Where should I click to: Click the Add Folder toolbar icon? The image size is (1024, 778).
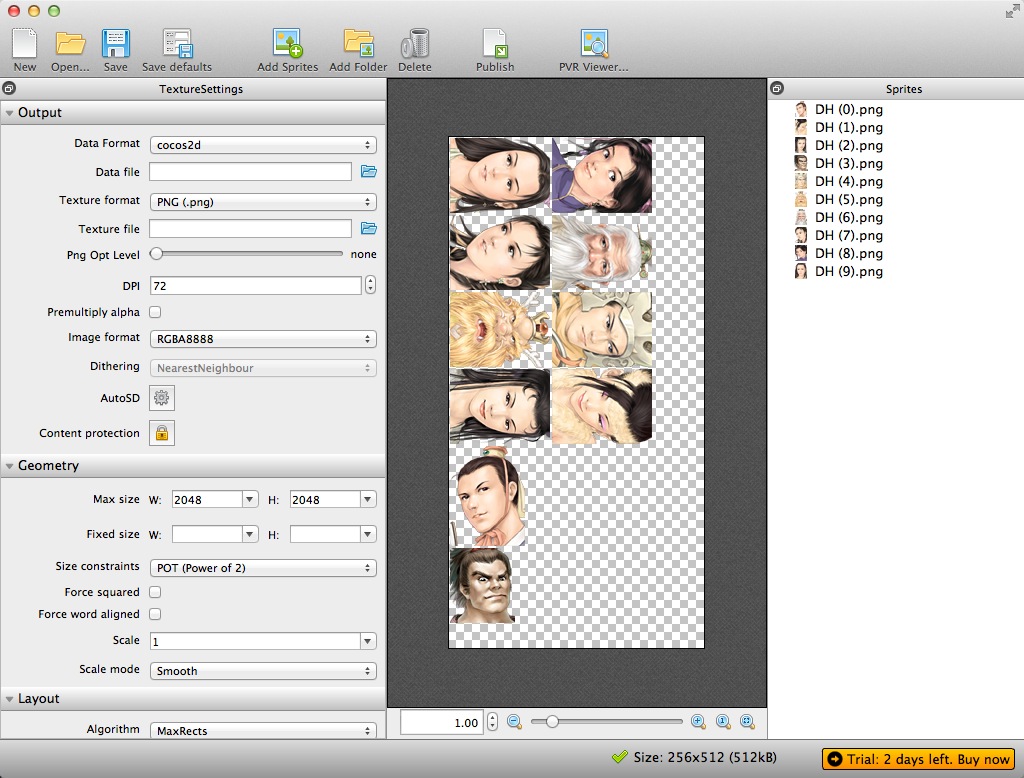pyautogui.click(x=357, y=44)
